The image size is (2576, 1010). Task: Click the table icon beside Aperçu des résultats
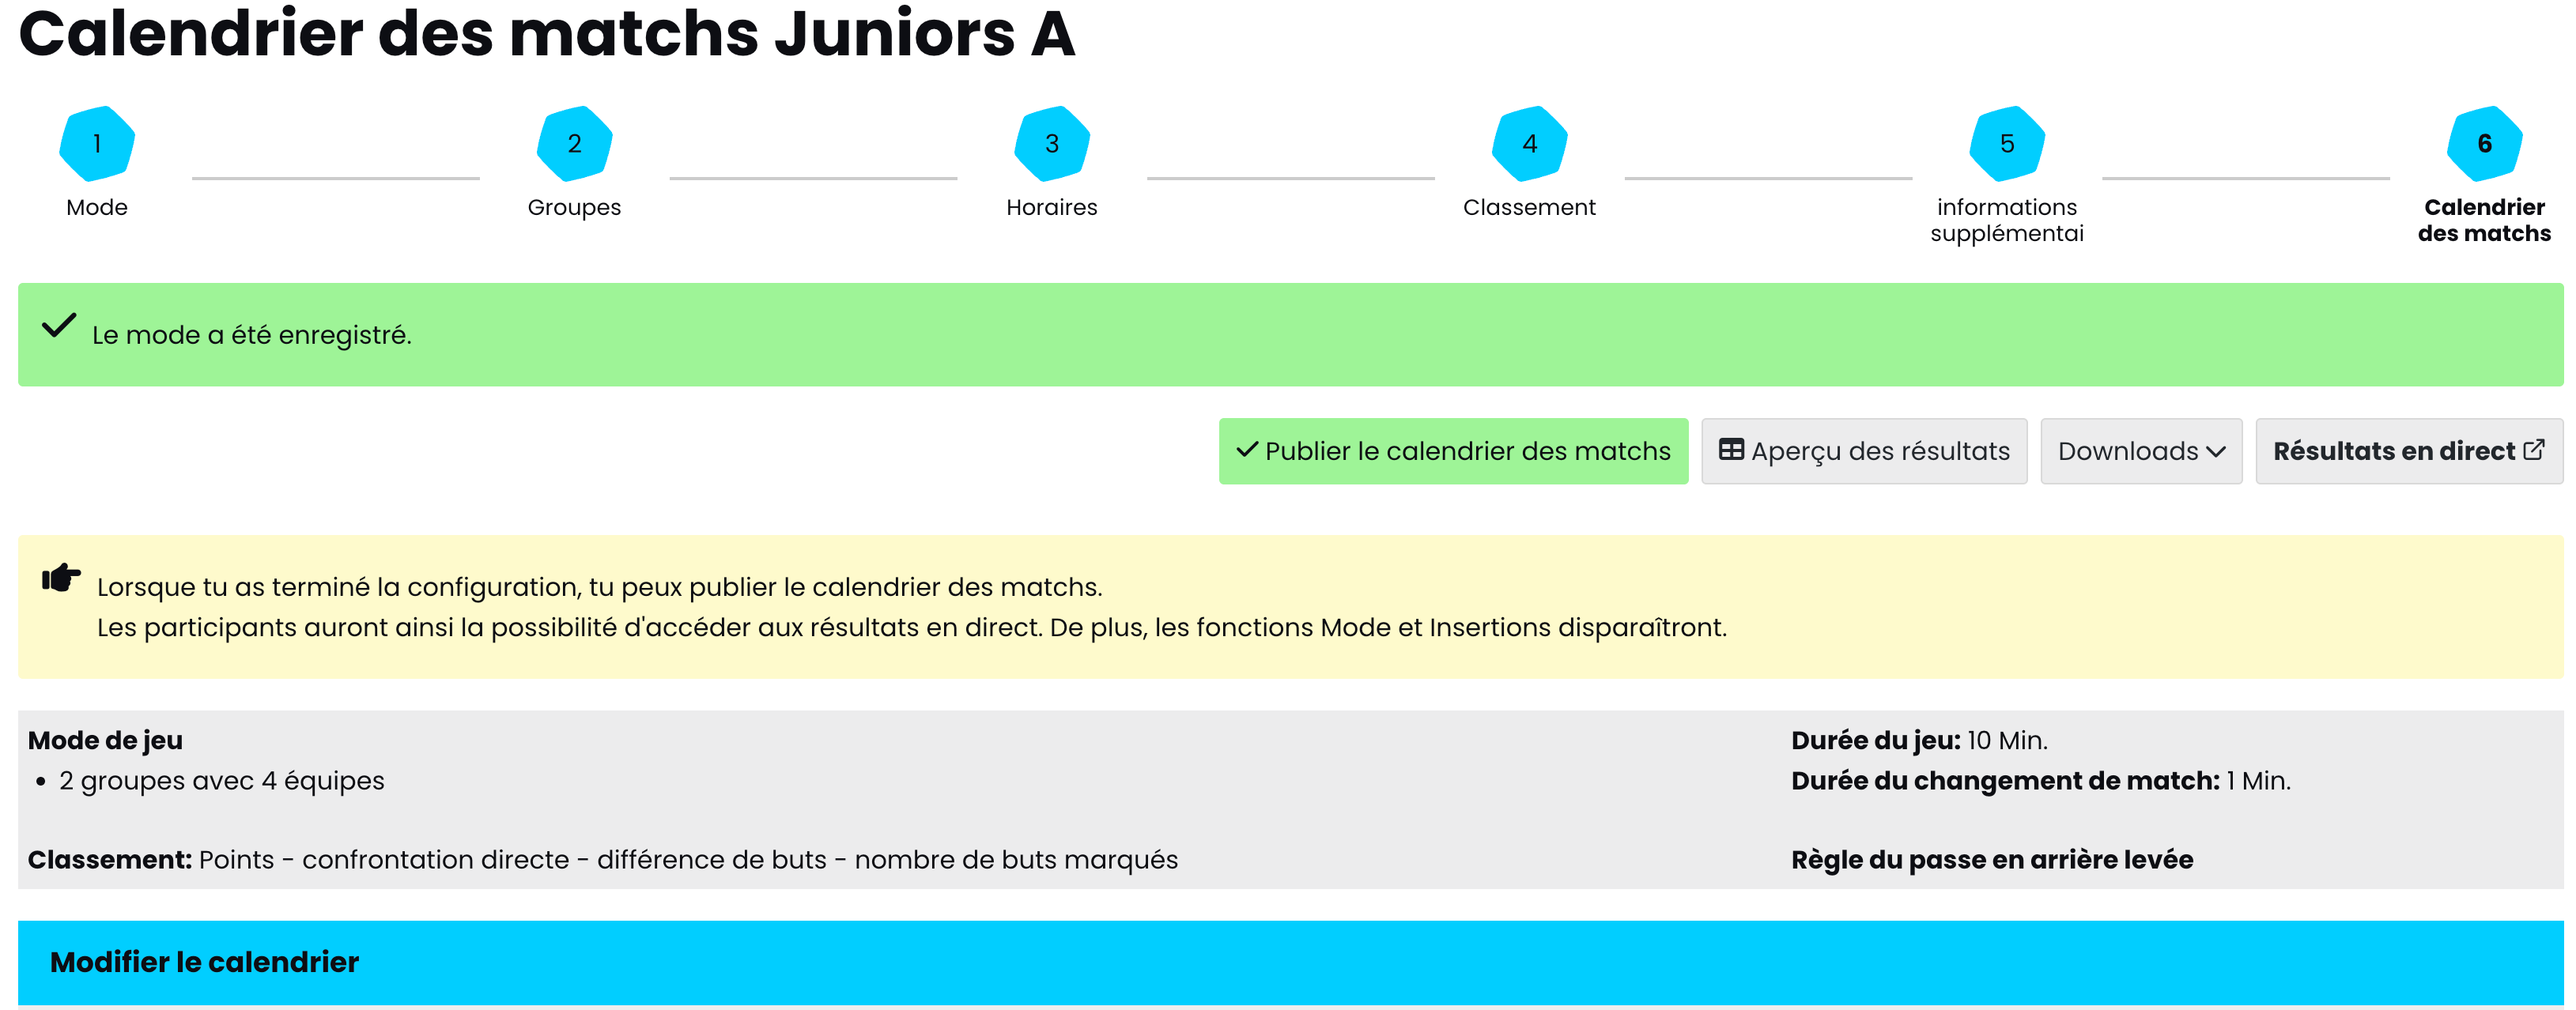click(x=1731, y=450)
